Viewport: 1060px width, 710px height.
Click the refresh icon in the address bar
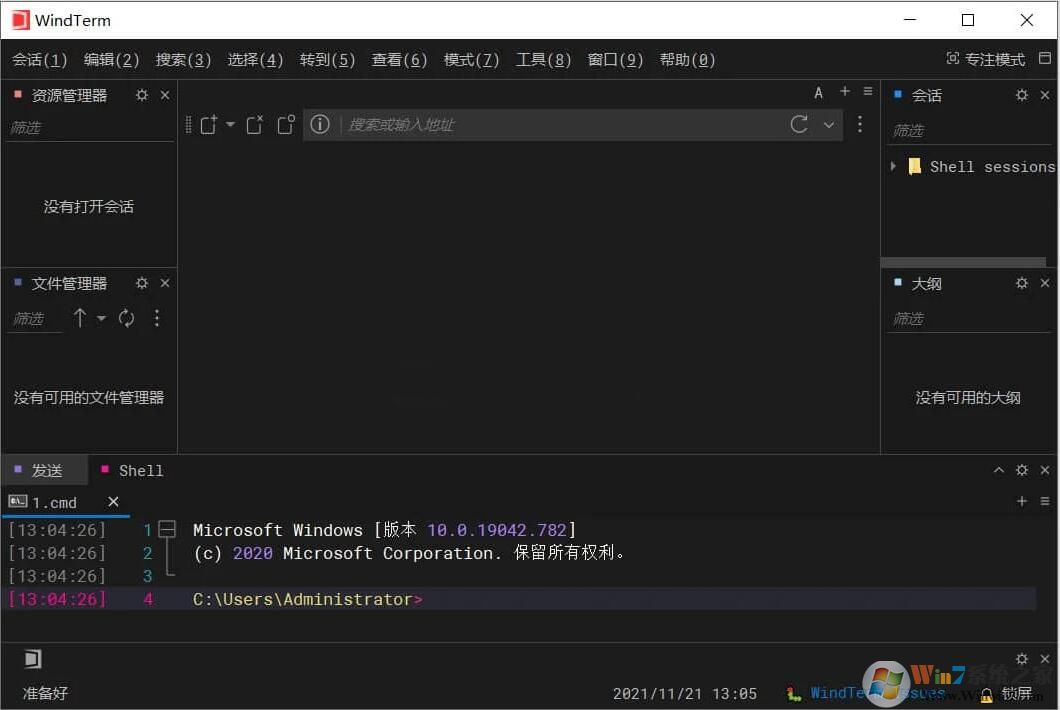click(798, 124)
